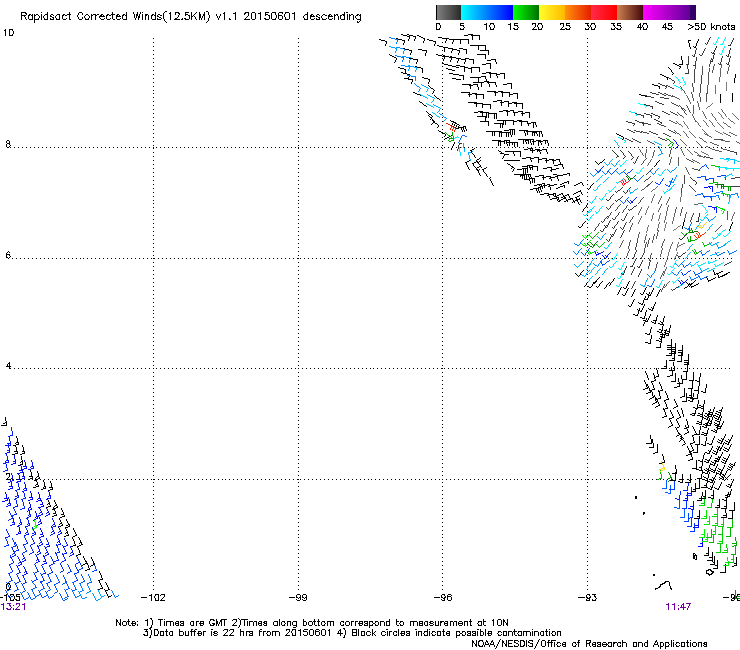Click the longitude label '-99'
This screenshot has width=740, height=650.
(x=298, y=597)
